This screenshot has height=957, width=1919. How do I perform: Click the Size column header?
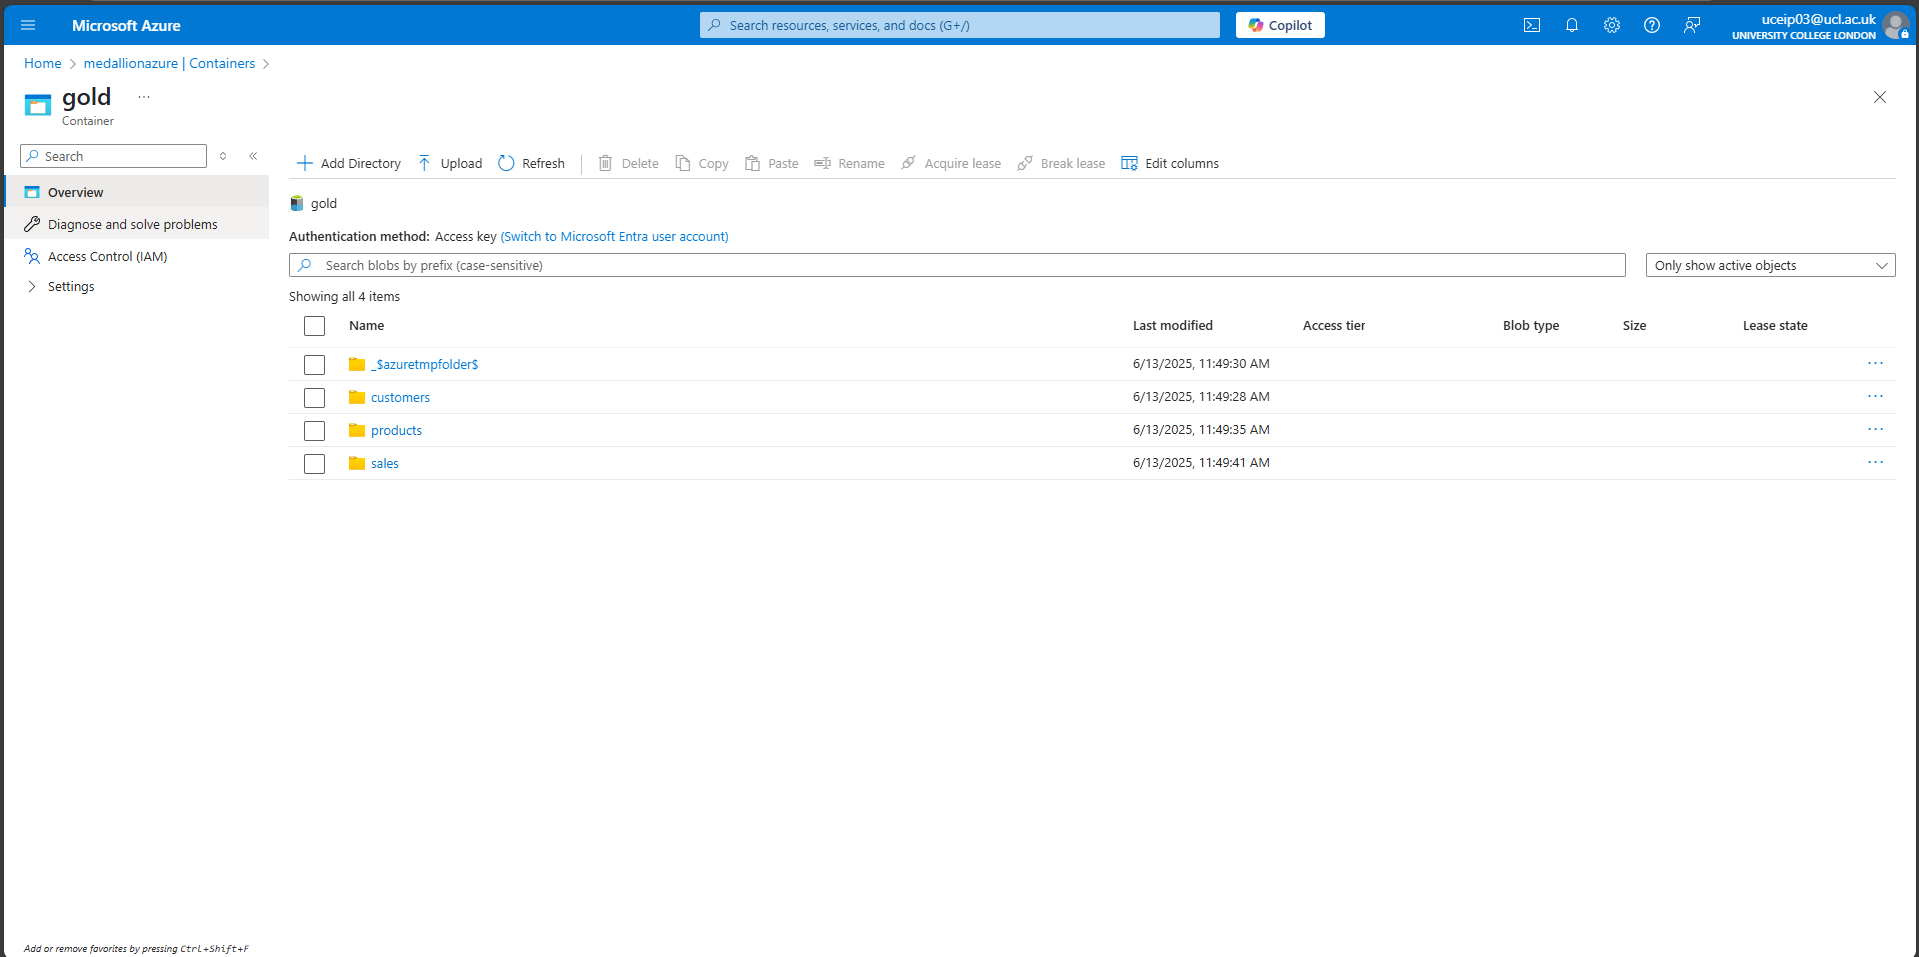click(x=1634, y=325)
